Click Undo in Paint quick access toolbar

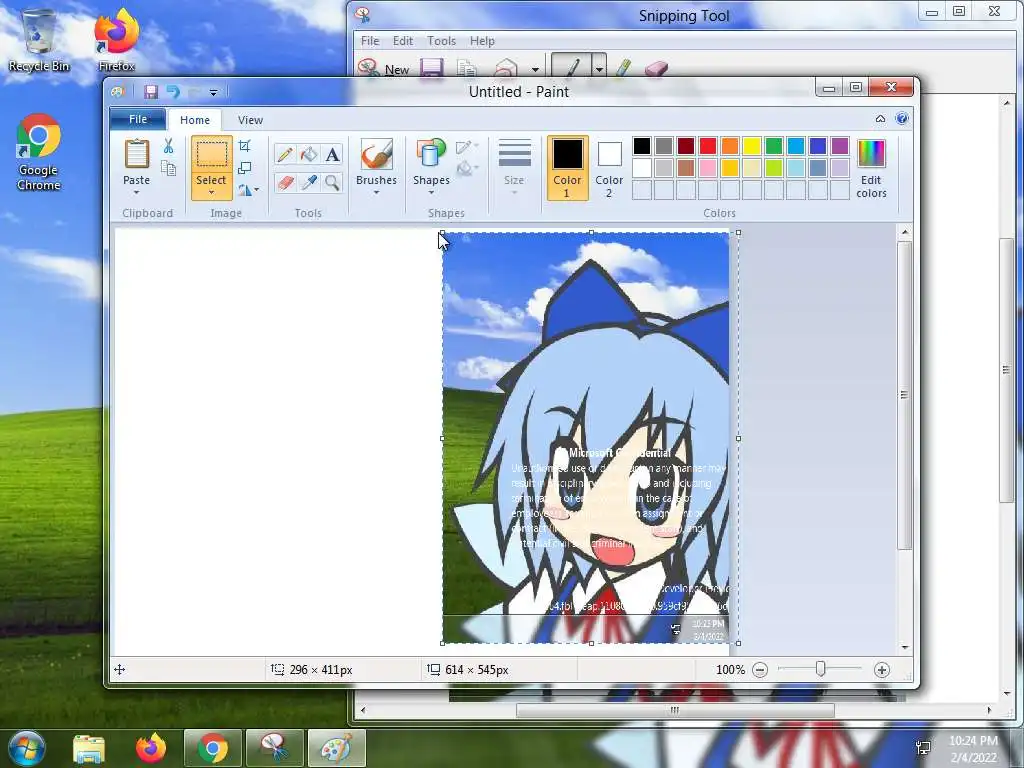coord(173,92)
